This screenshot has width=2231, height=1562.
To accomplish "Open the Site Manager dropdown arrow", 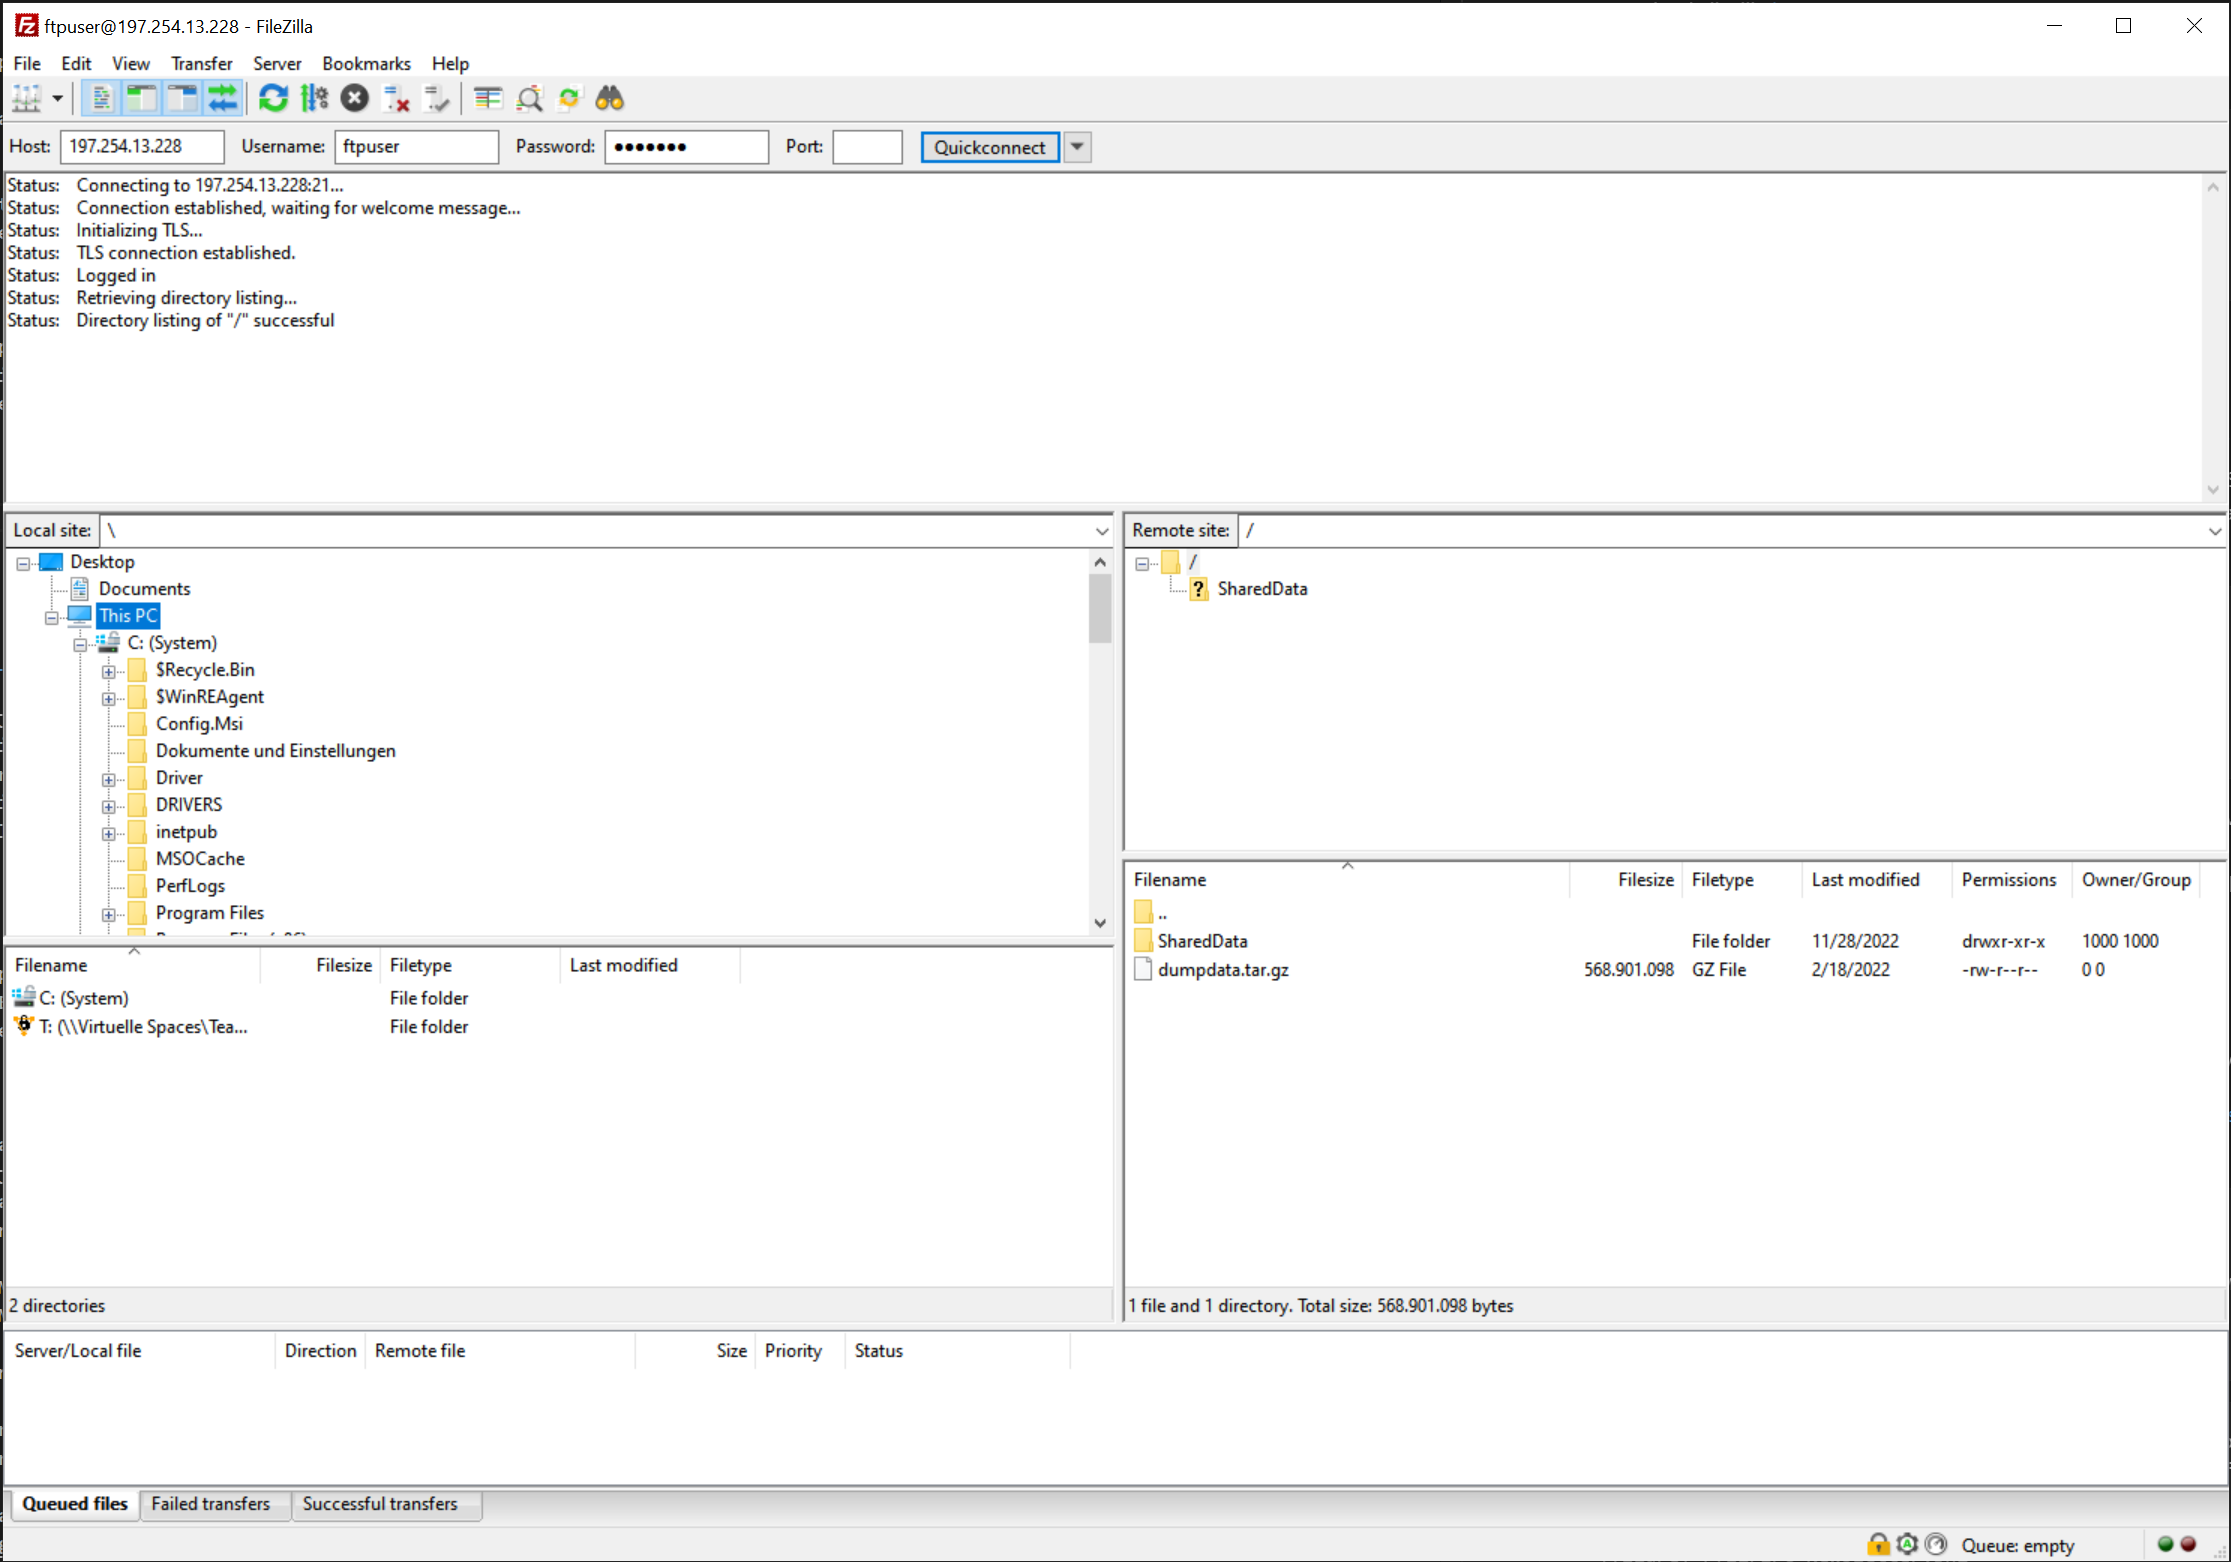I will point(58,99).
